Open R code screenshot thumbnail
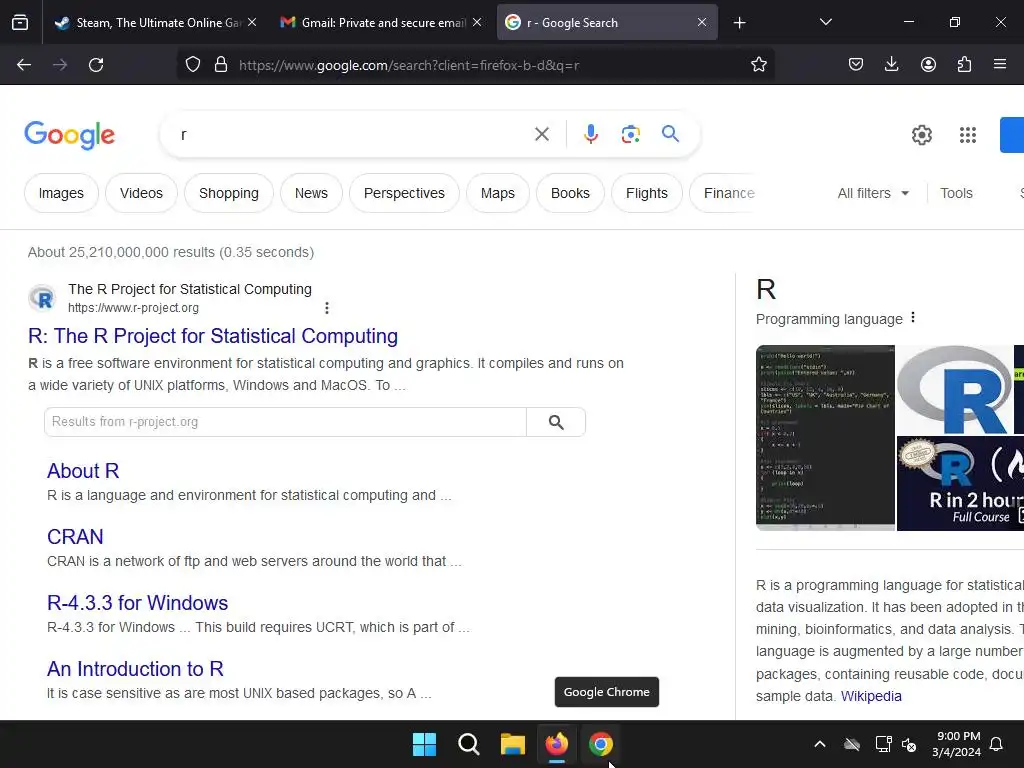The height and width of the screenshot is (768, 1024). pyautogui.click(x=825, y=438)
